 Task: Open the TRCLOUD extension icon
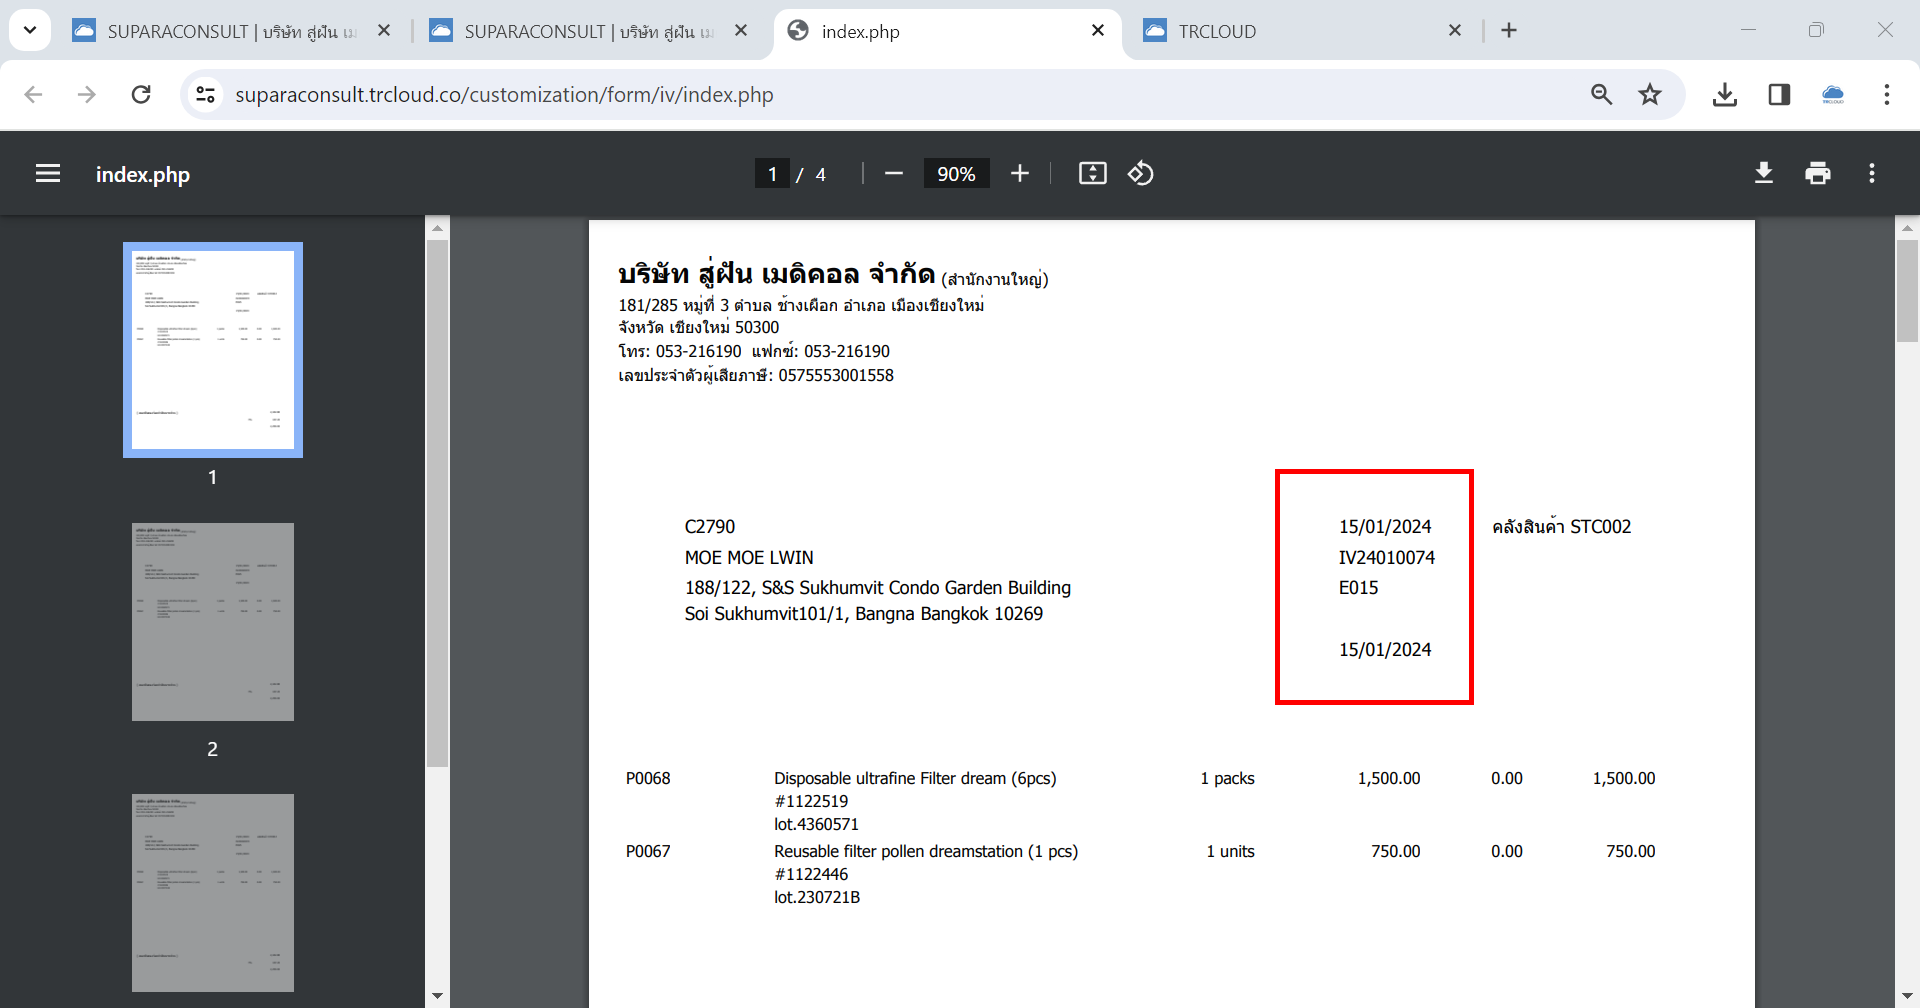(1833, 94)
